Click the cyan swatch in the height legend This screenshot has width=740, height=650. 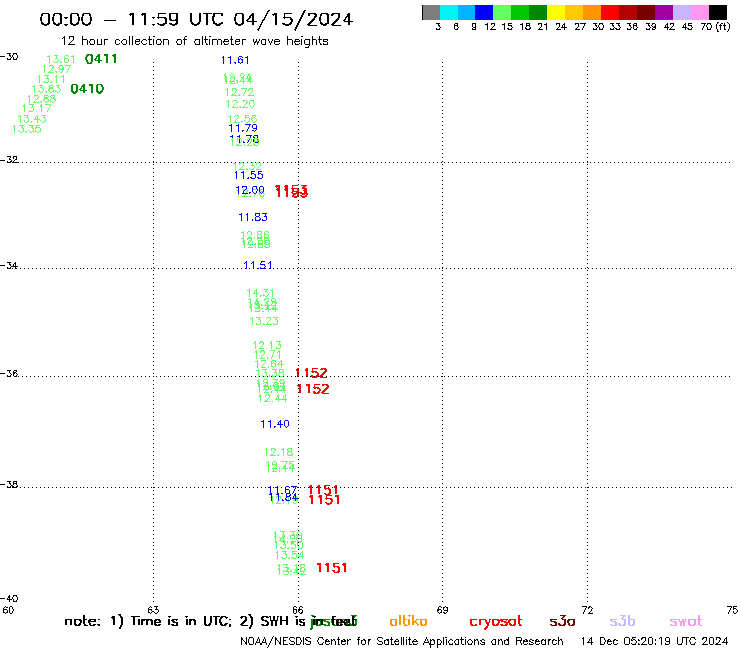coord(449,12)
